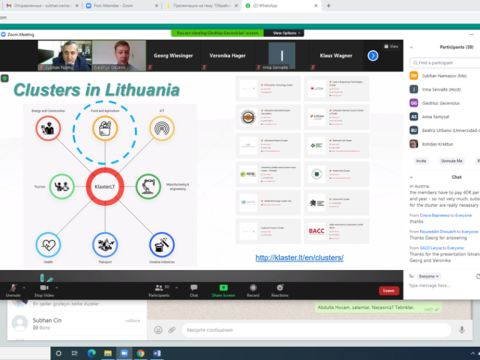Select Giedrius Gecevicius video thumbnail
This screenshot has height=360, width=480.
119,56
